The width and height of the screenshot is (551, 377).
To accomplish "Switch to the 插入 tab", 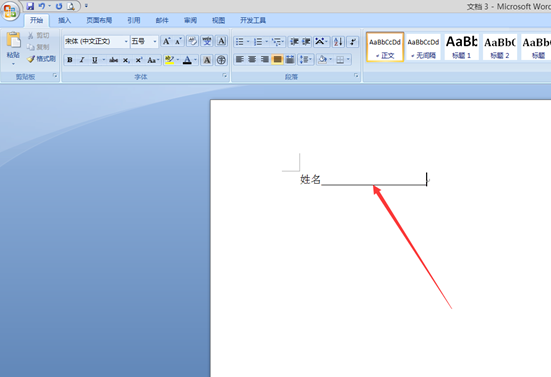I will [x=64, y=20].
